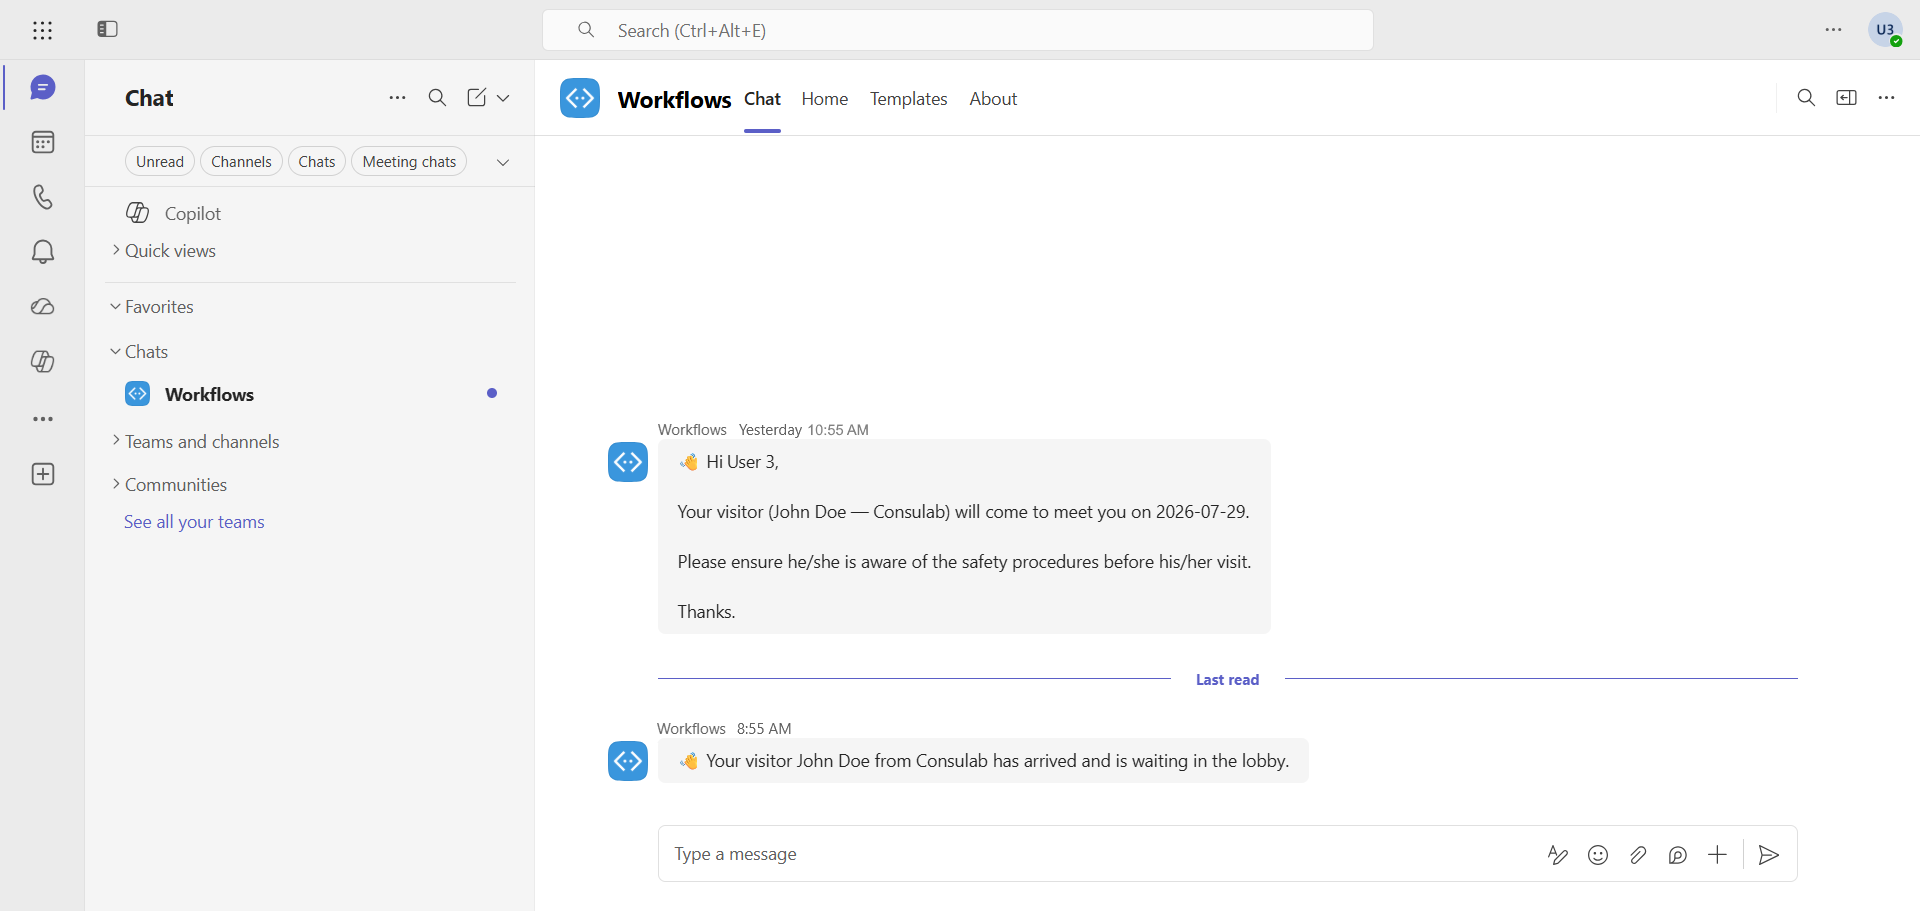Click the Type a message field
The height and width of the screenshot is (911, 1920).
[x=1100, y=854]
